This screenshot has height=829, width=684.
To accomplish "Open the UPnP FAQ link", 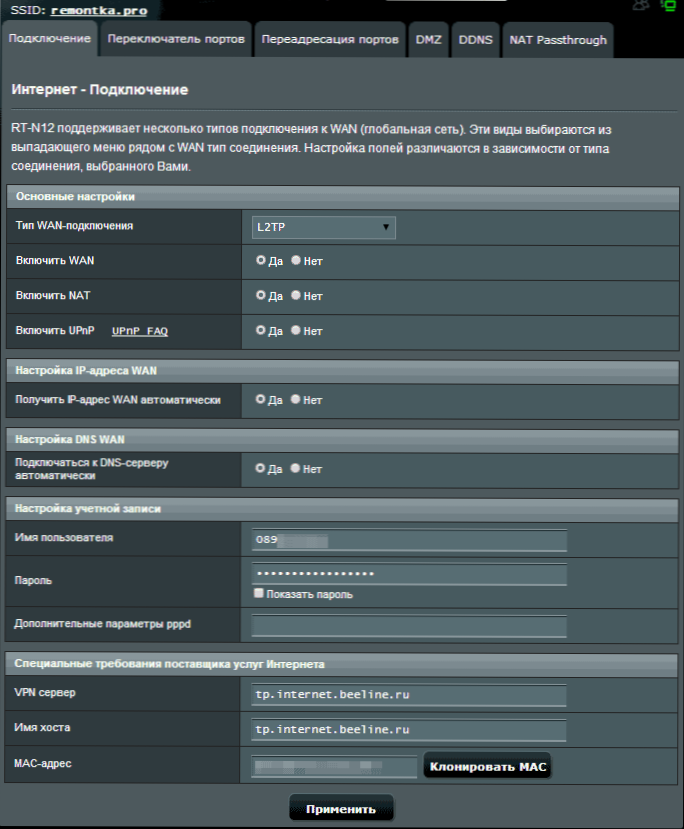I will (x=140, y=331).
